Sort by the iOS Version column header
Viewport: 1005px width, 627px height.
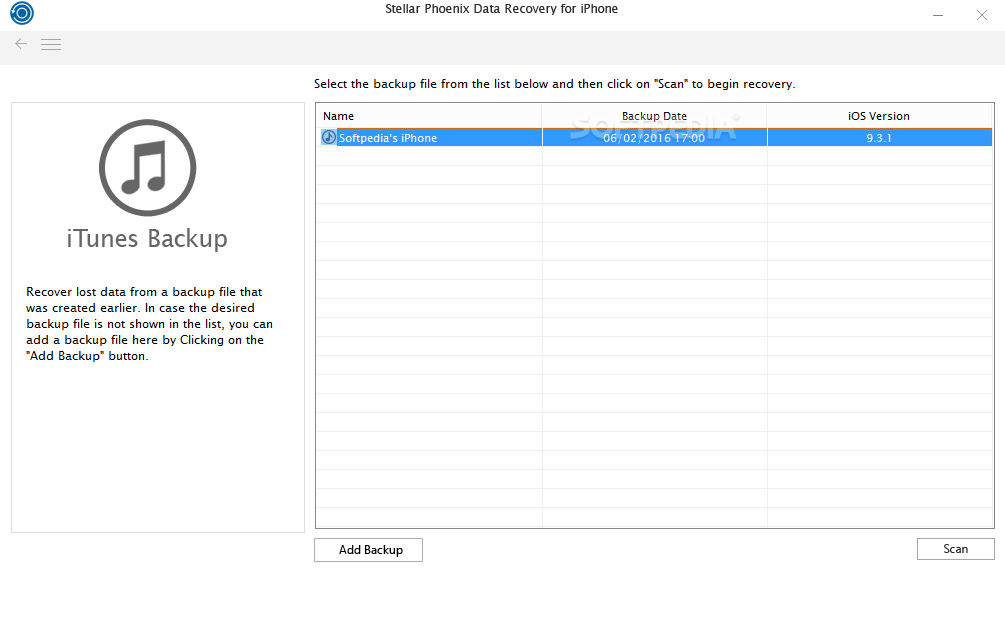tap(879, 116)
